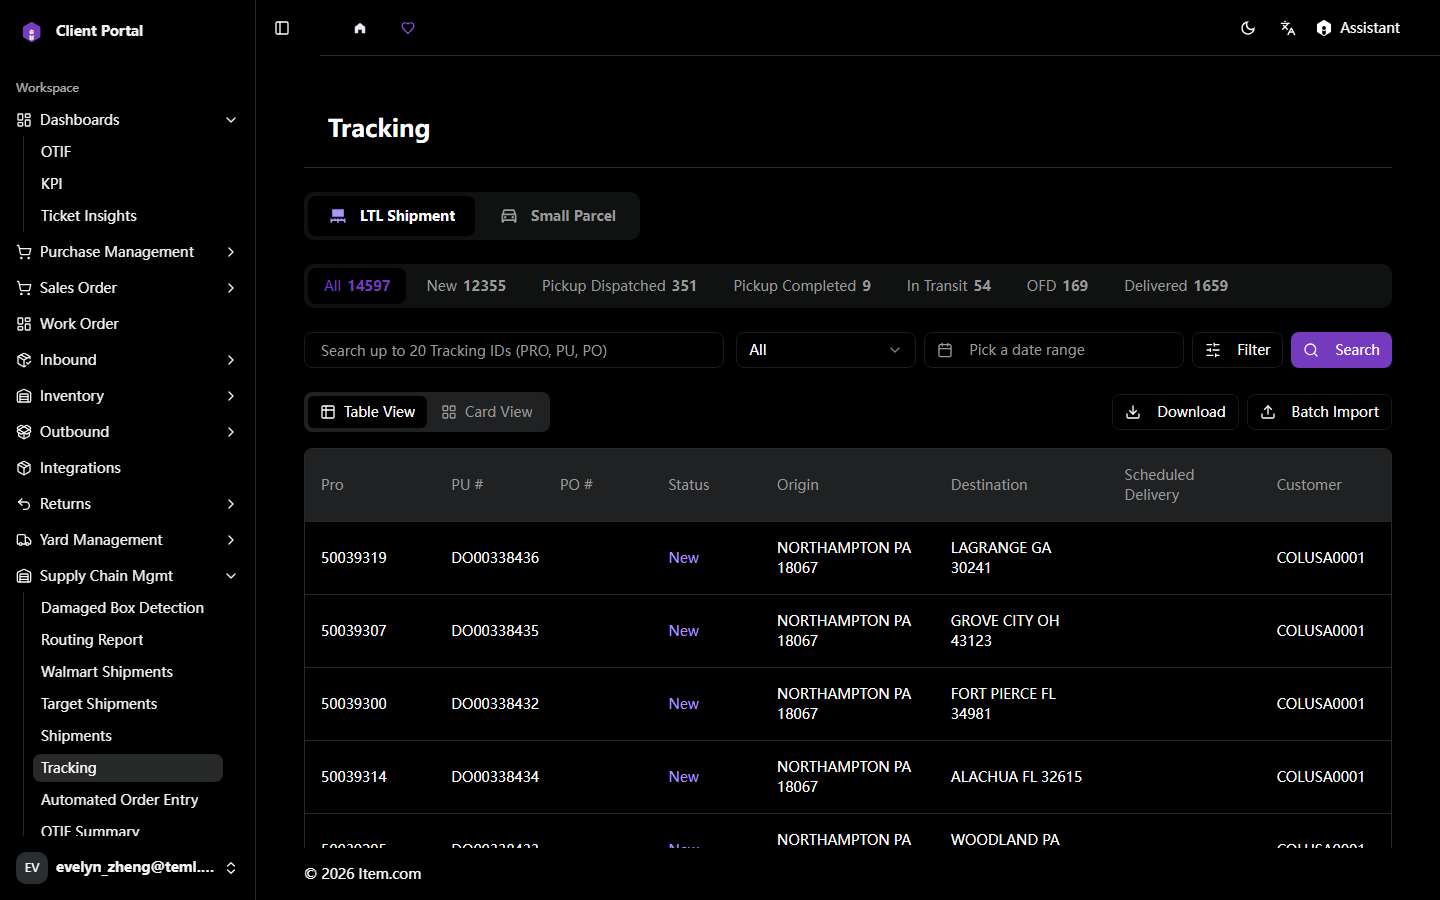
Task: Expand the Outbound menu
Action: click(x=231, y=432)
